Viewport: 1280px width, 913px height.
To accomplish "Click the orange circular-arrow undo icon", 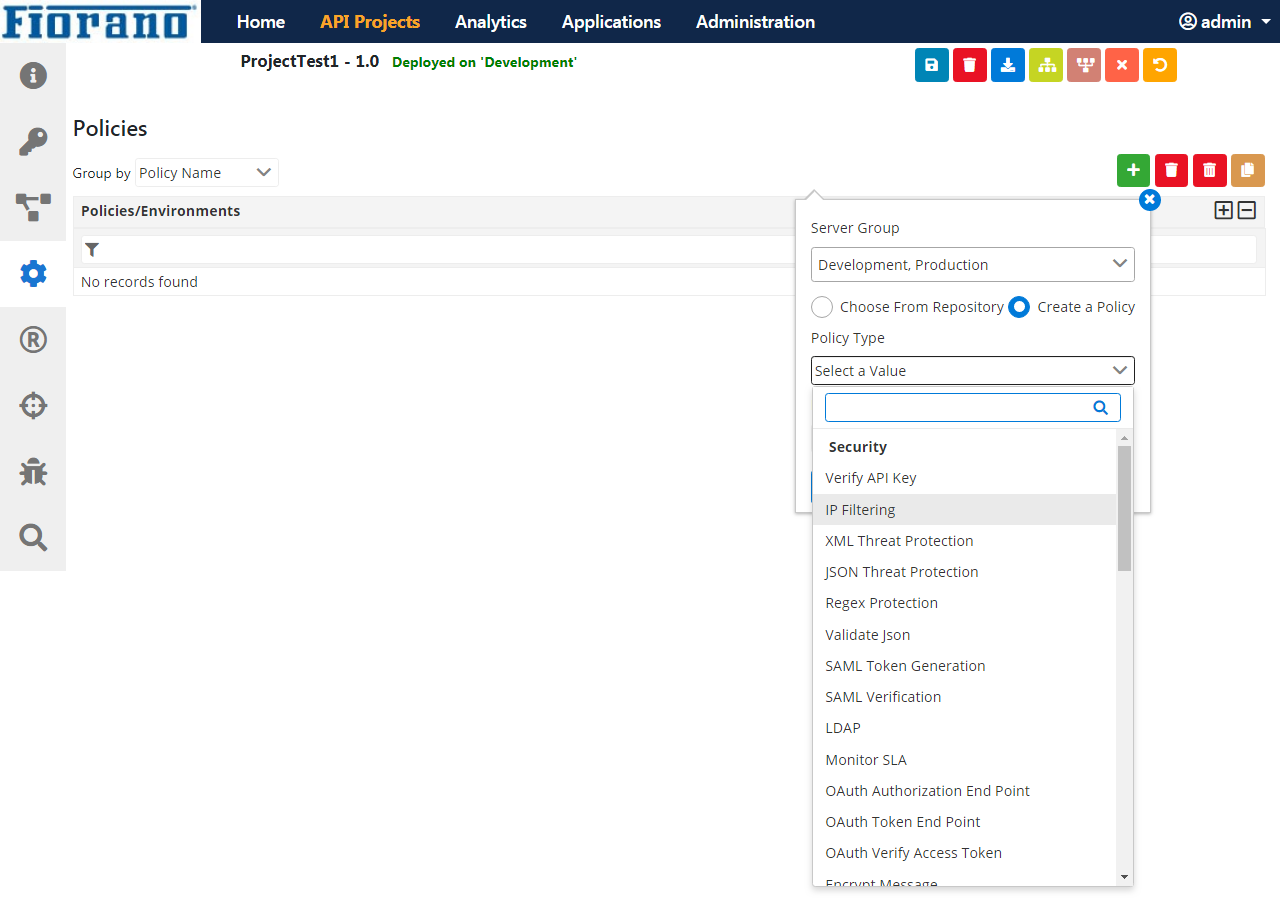I will (x=1160, y=65).
